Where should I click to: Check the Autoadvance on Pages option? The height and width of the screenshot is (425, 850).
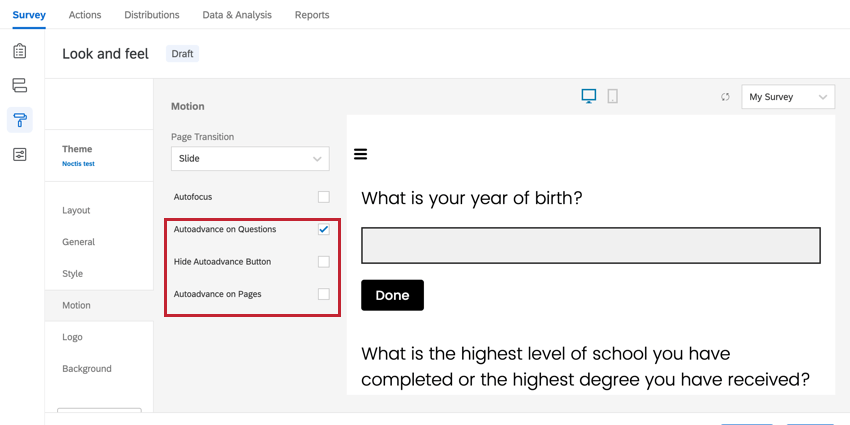(323, 294)
